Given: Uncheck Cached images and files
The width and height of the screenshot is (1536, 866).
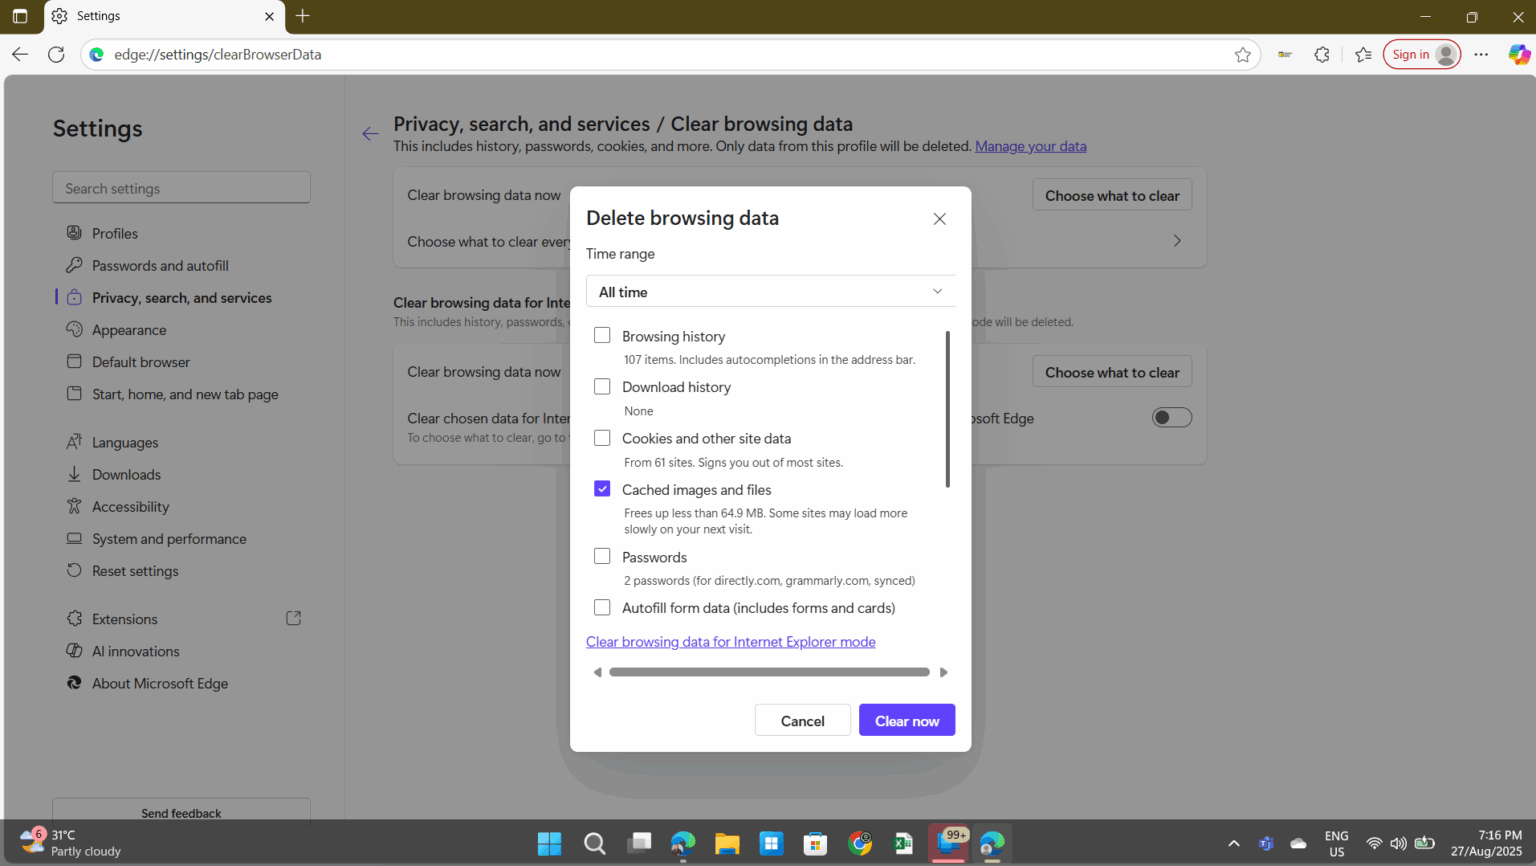Looking at the screenshot, I should pyautogui.click(x=602, y=488).
